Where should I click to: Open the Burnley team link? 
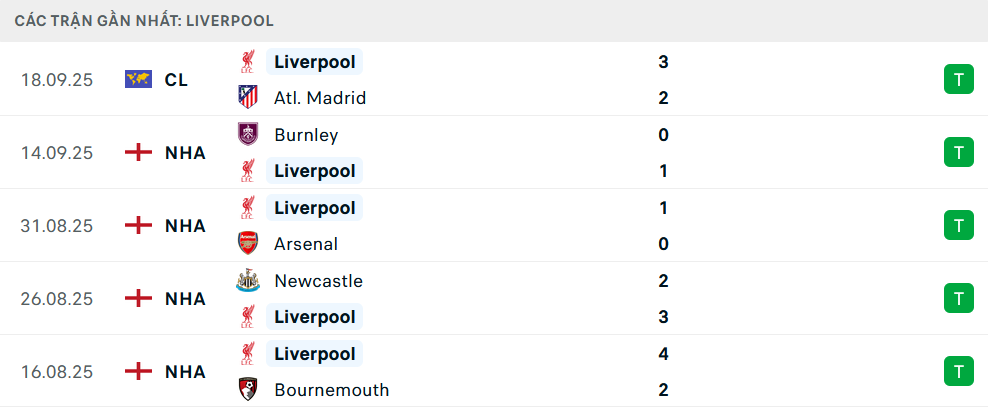click(x=306, y=135)
